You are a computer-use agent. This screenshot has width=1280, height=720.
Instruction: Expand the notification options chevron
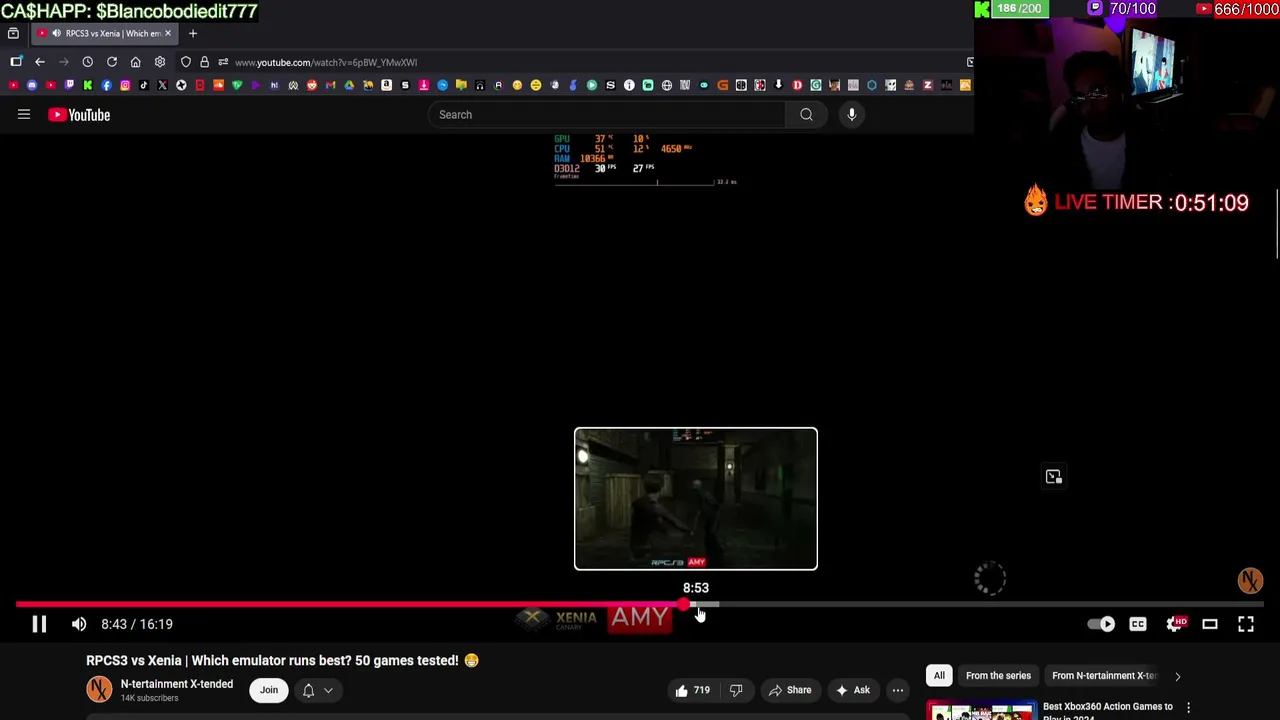(x=328, y=690)
